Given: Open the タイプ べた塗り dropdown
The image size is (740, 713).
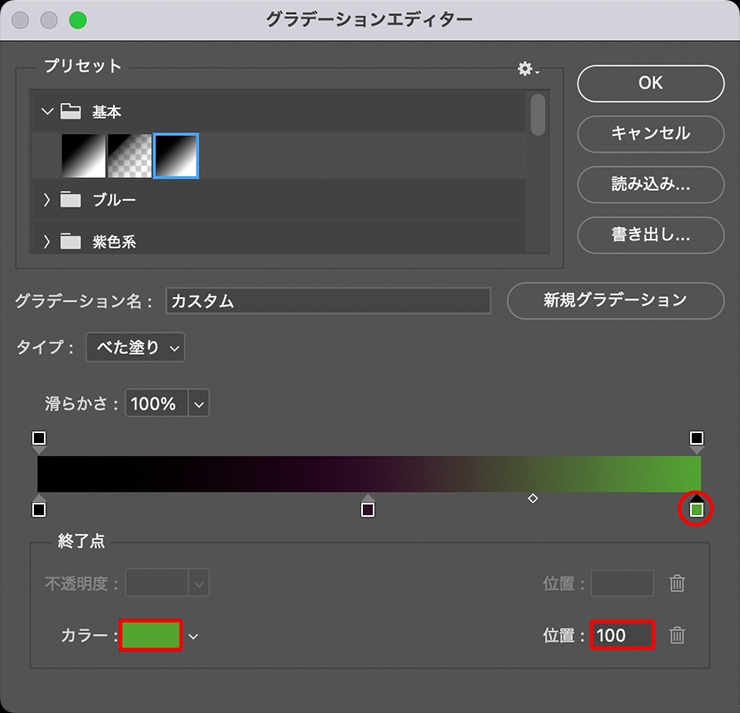Looking at the screenshot, I should (x=135, y=347).
